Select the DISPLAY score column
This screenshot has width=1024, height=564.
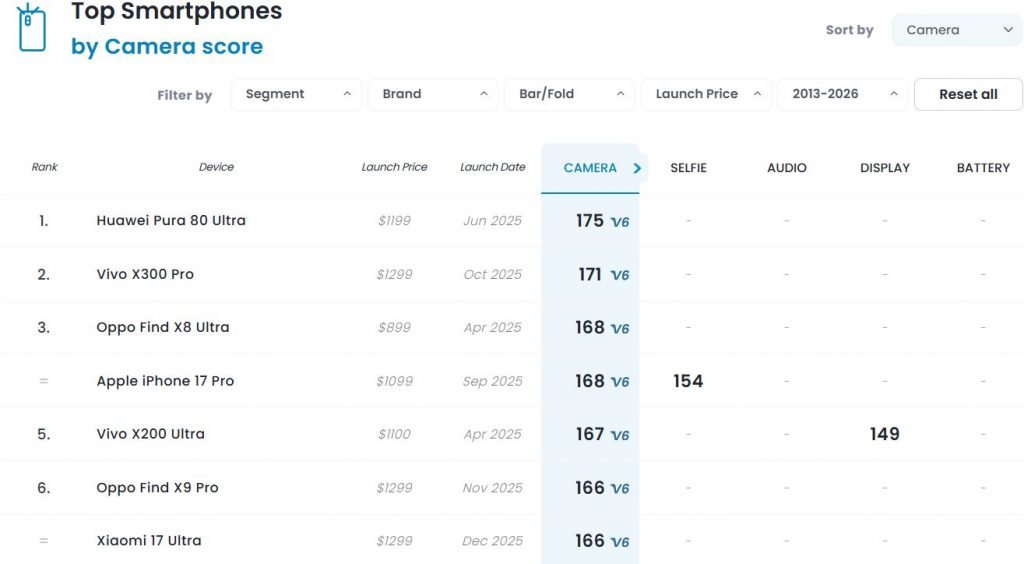[884, 168]
